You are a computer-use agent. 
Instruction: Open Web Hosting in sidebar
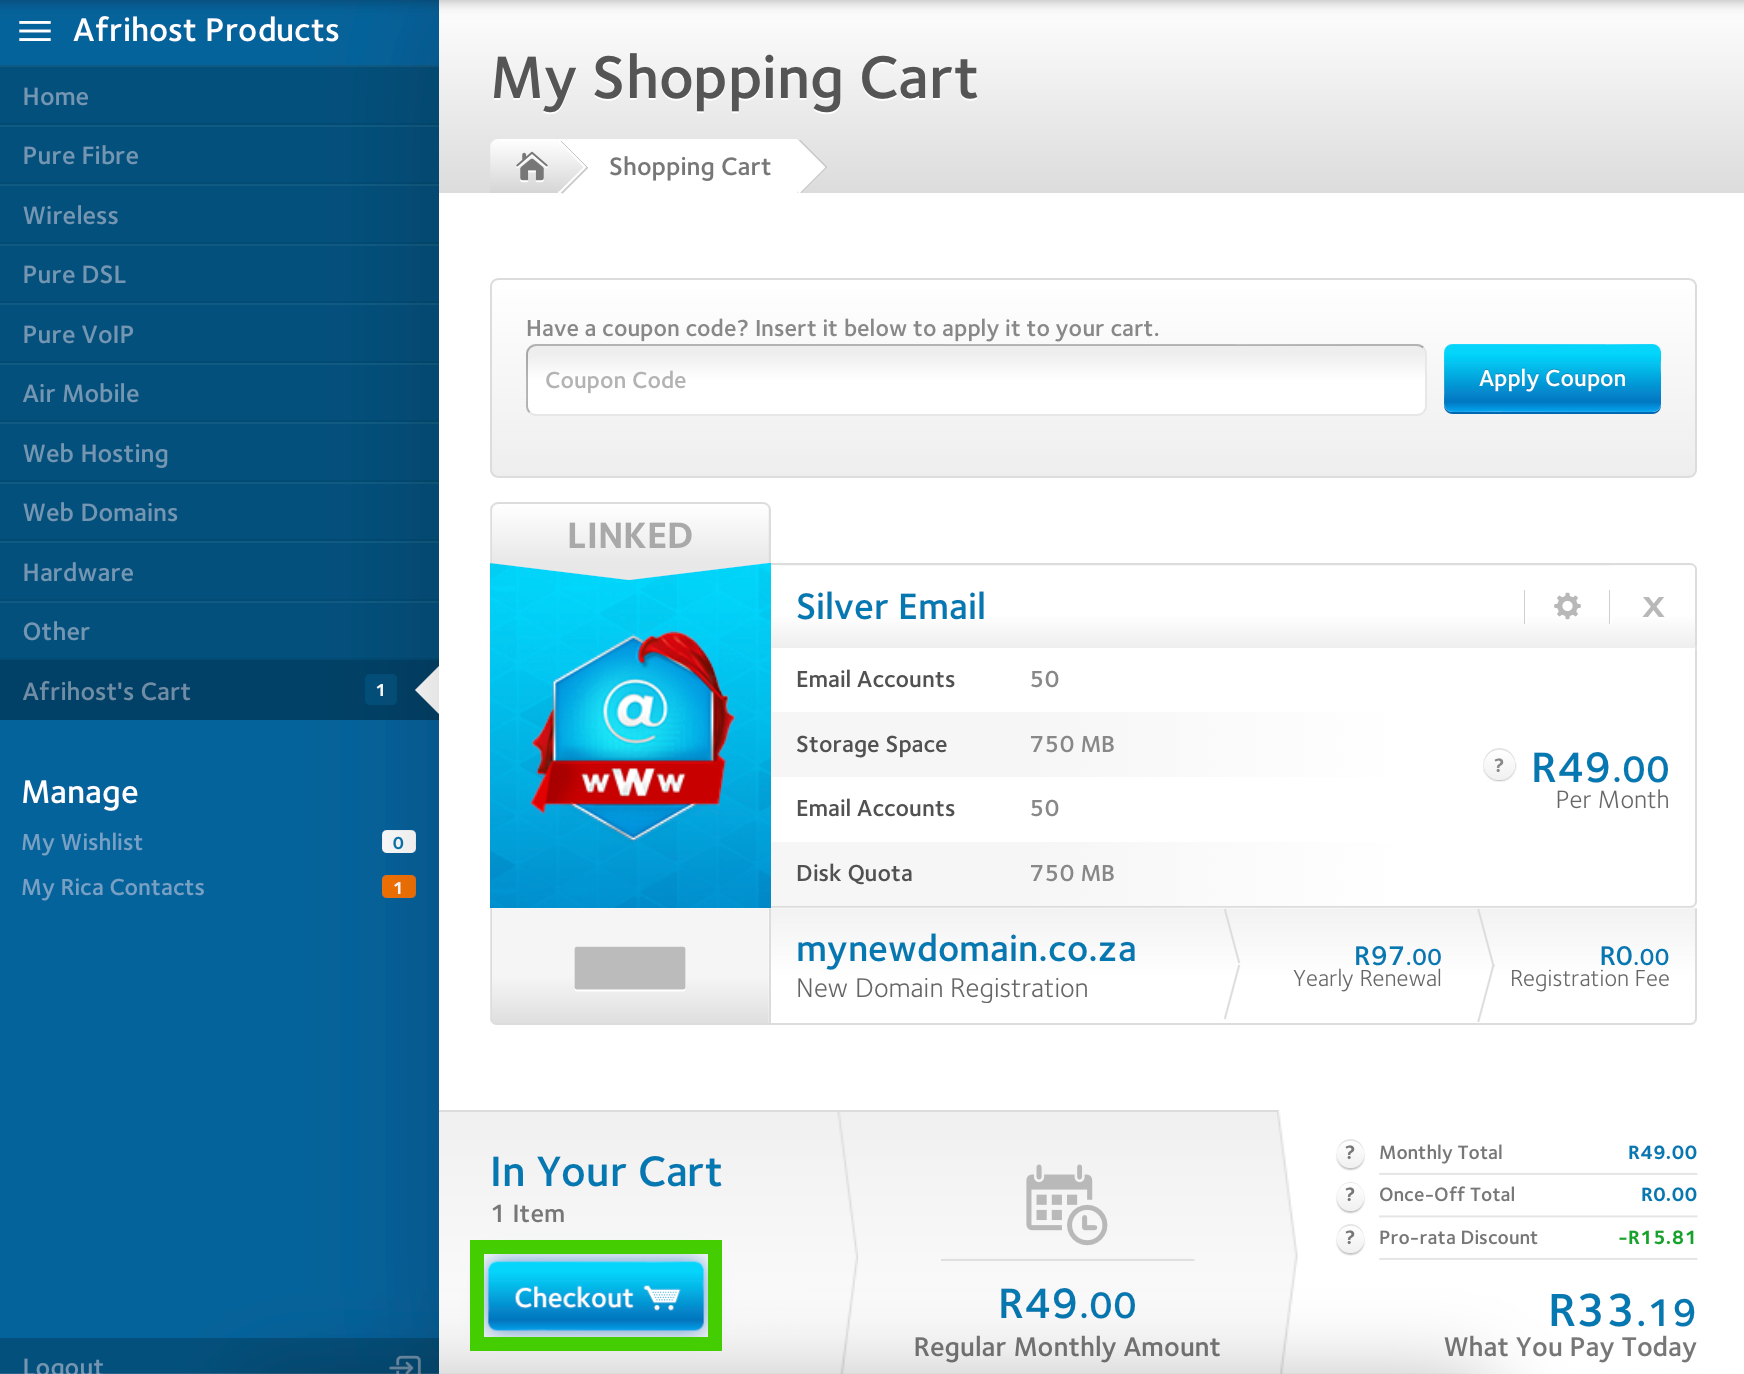pos(96,454)
